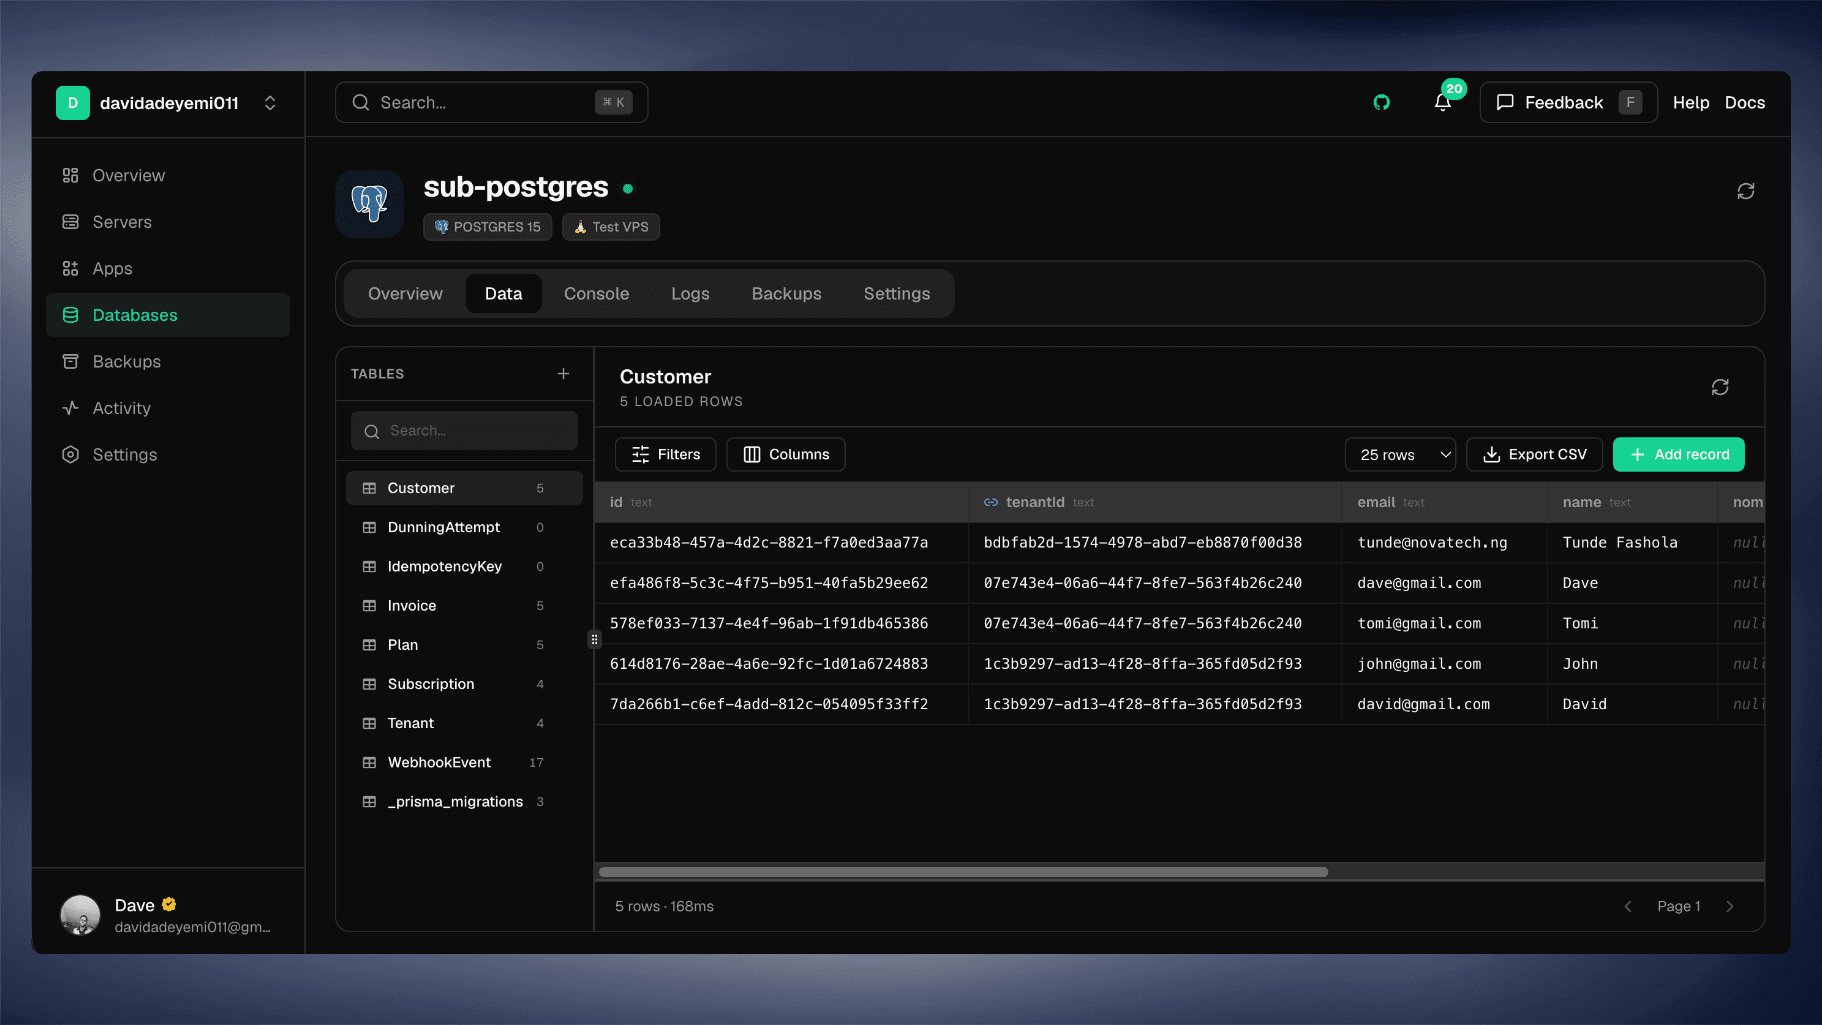1822x1025 pixels.
Task: Click the panel resize handle grip
Action: (594, 639)
